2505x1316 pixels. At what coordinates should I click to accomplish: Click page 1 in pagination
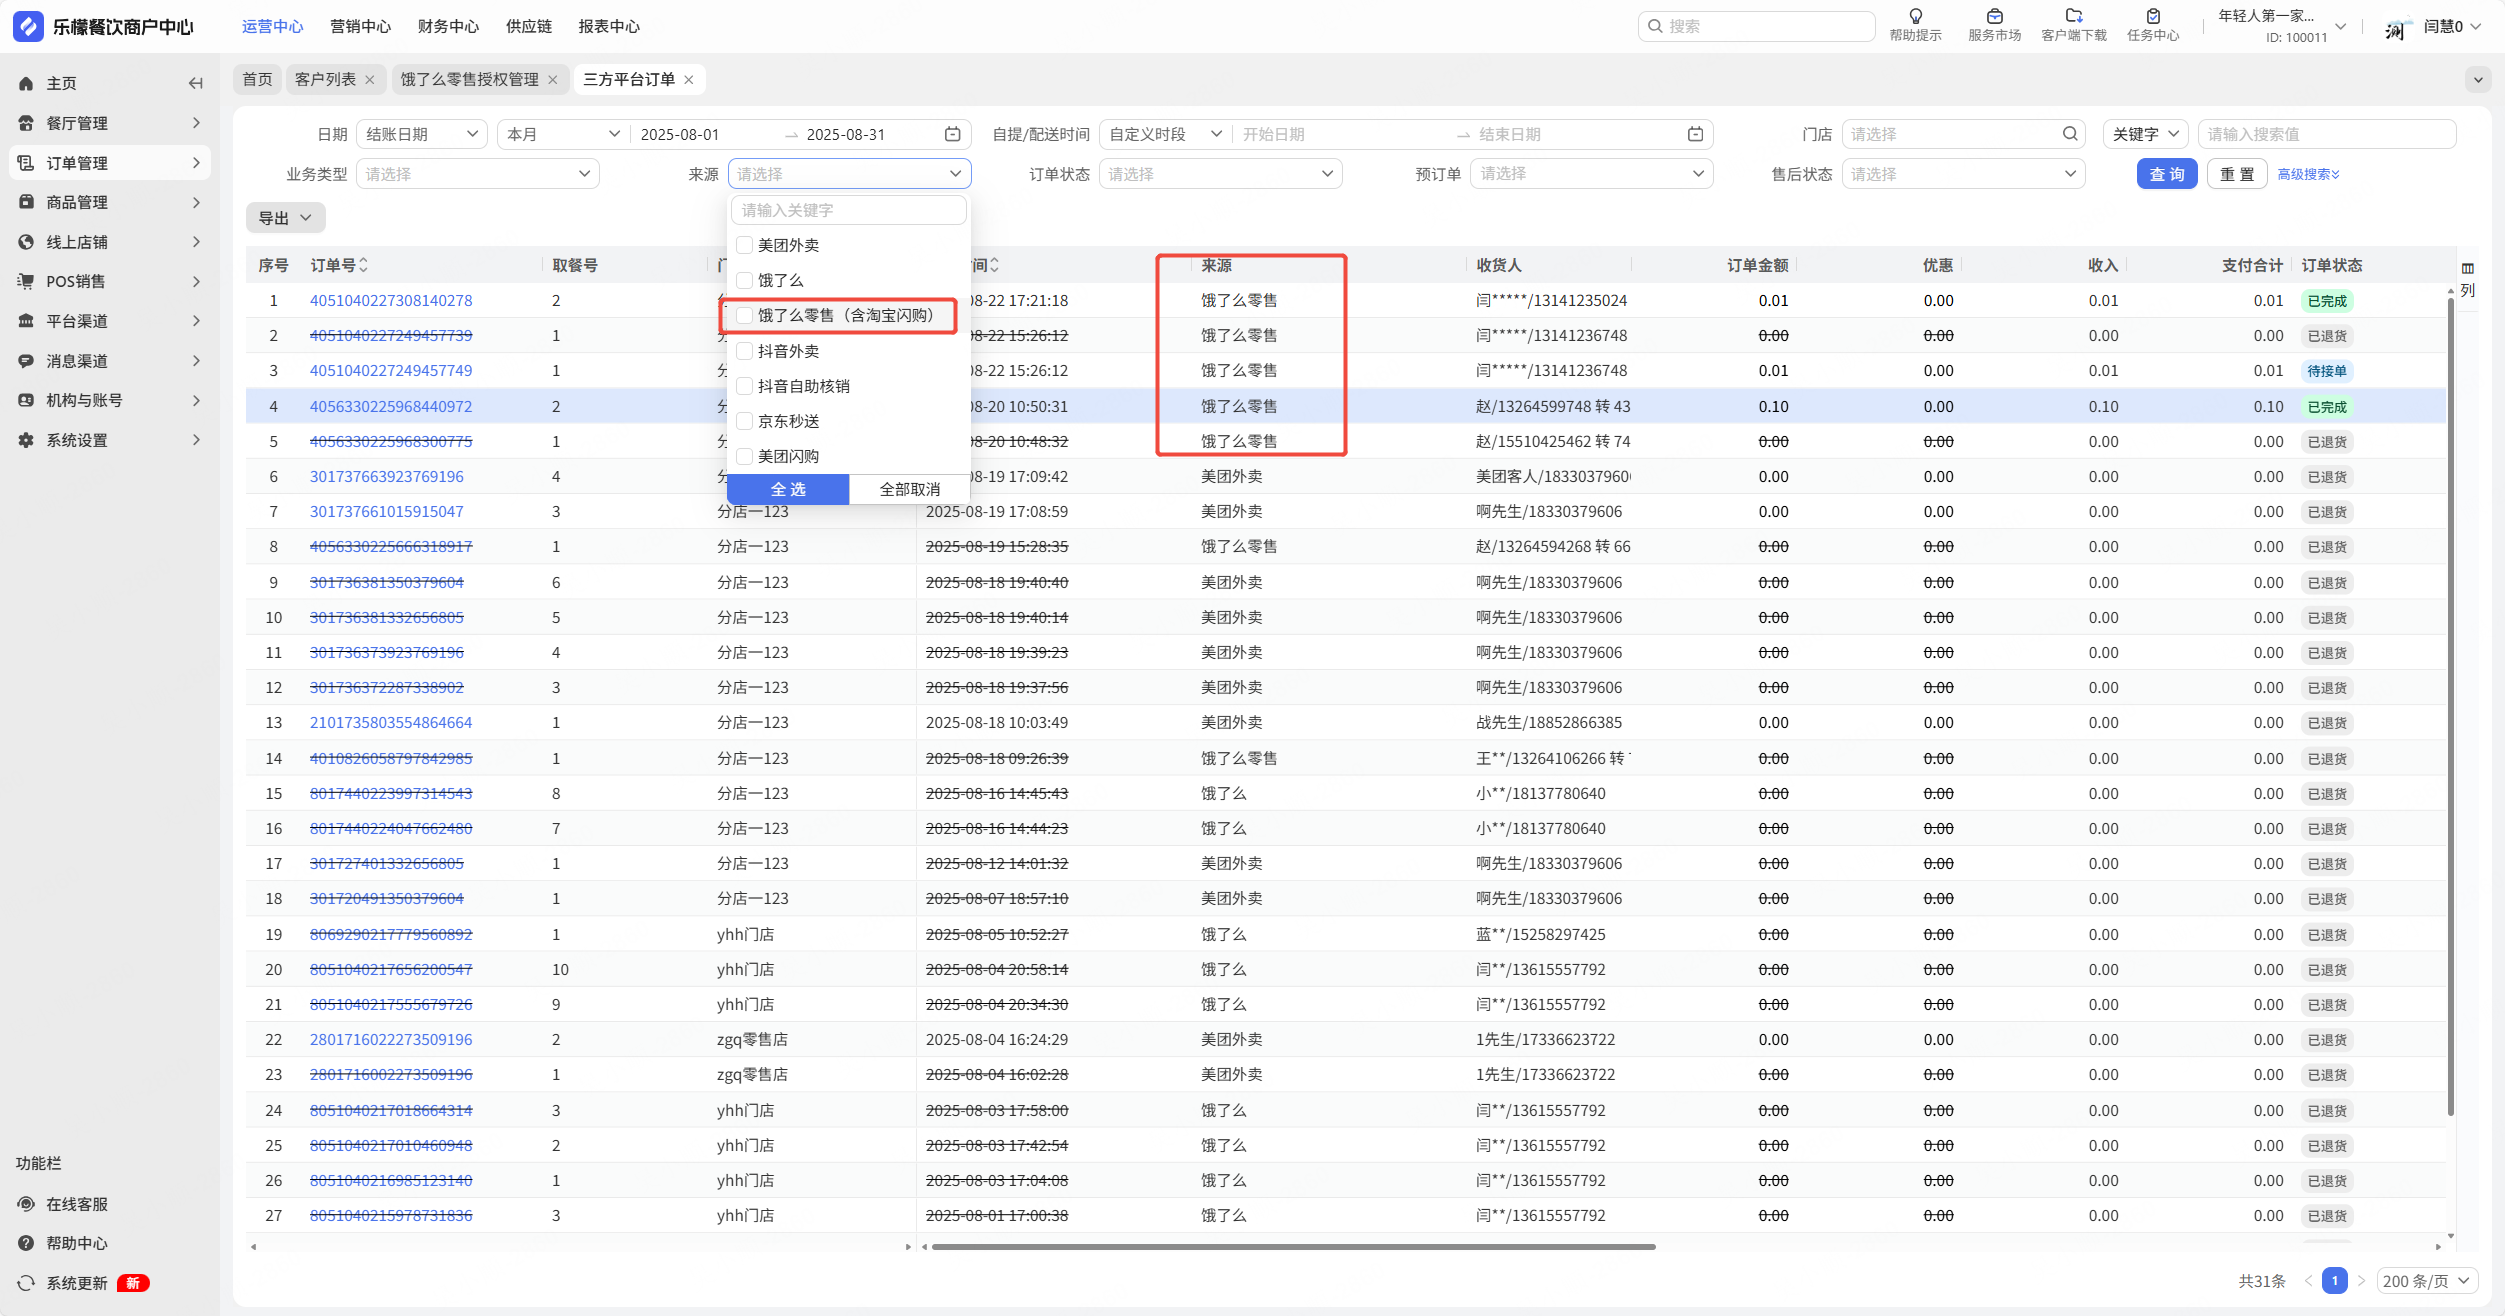click(x=2334, y=1281)
